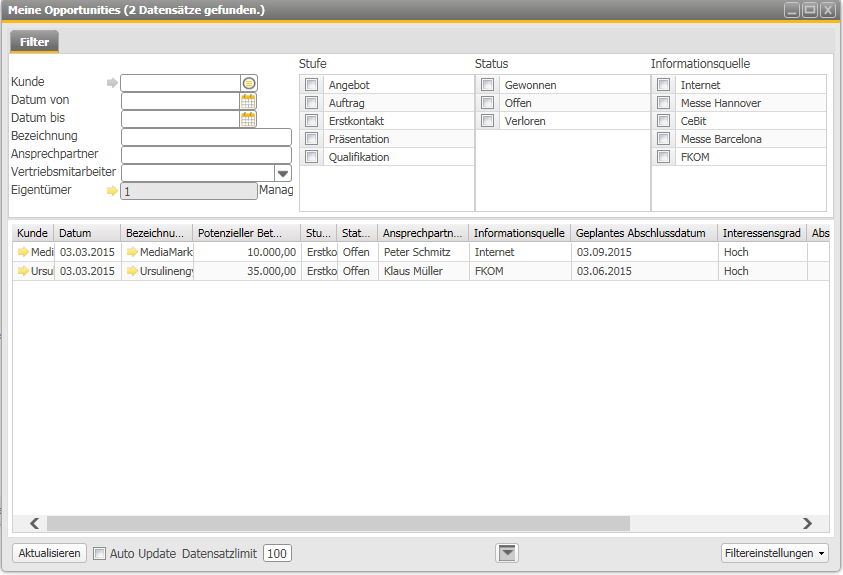
Task: Click the Sta... column header
Action: coord(357,233)
